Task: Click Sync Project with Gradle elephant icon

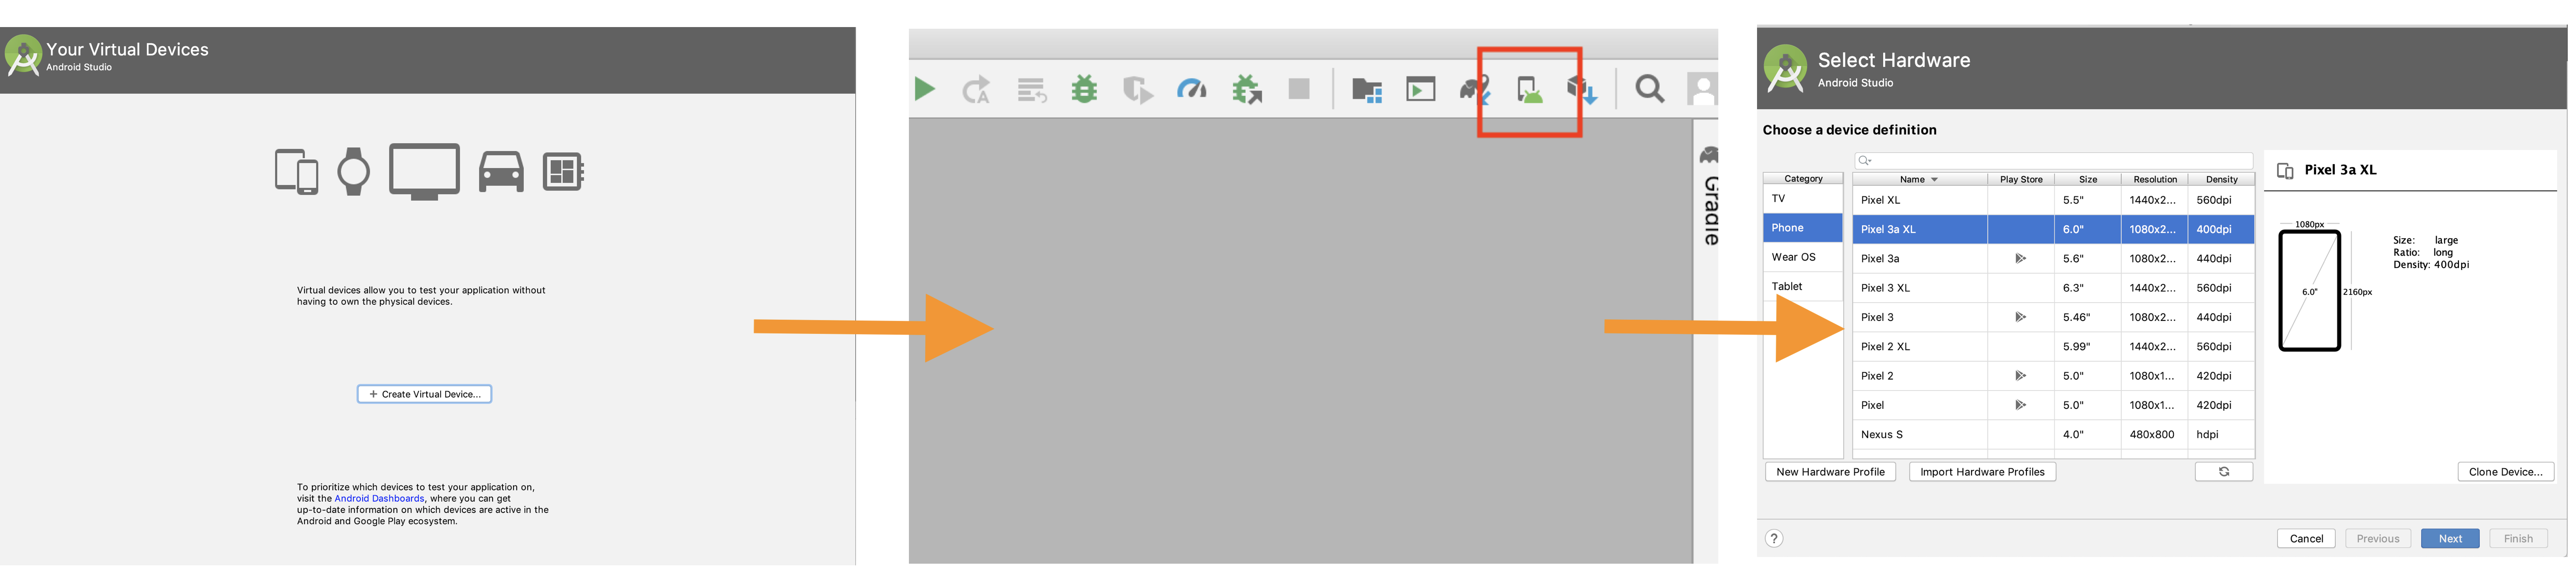Action: [x=1475, y=90]
